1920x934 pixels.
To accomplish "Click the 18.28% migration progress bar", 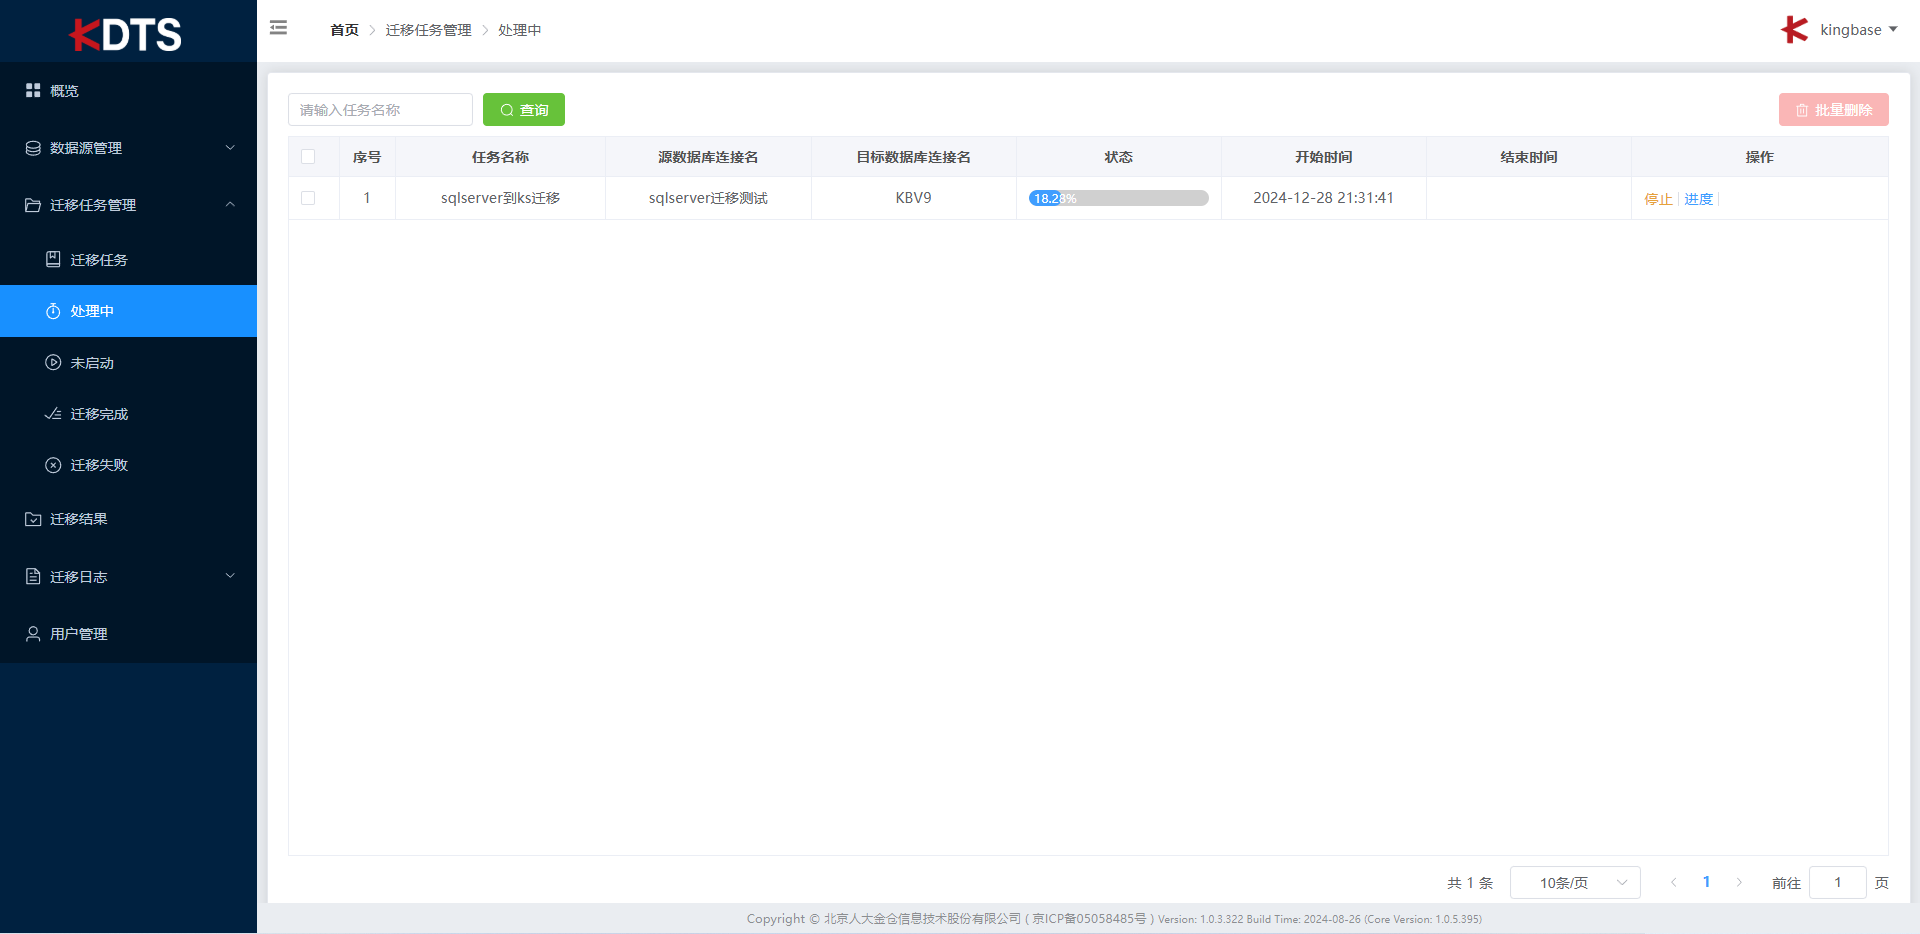I will tap(1118, 198).
